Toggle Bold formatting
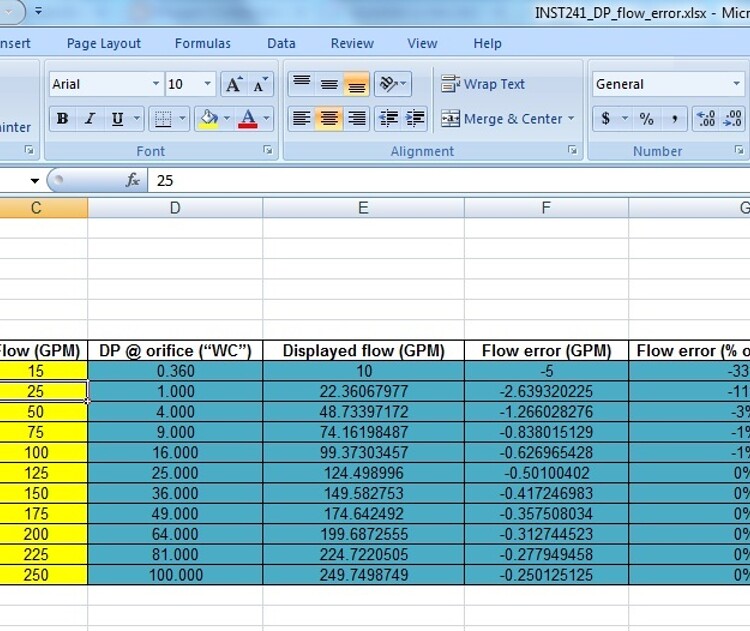Screen dimensions: 750x631 pyautogui.click(x=62, y=119)
